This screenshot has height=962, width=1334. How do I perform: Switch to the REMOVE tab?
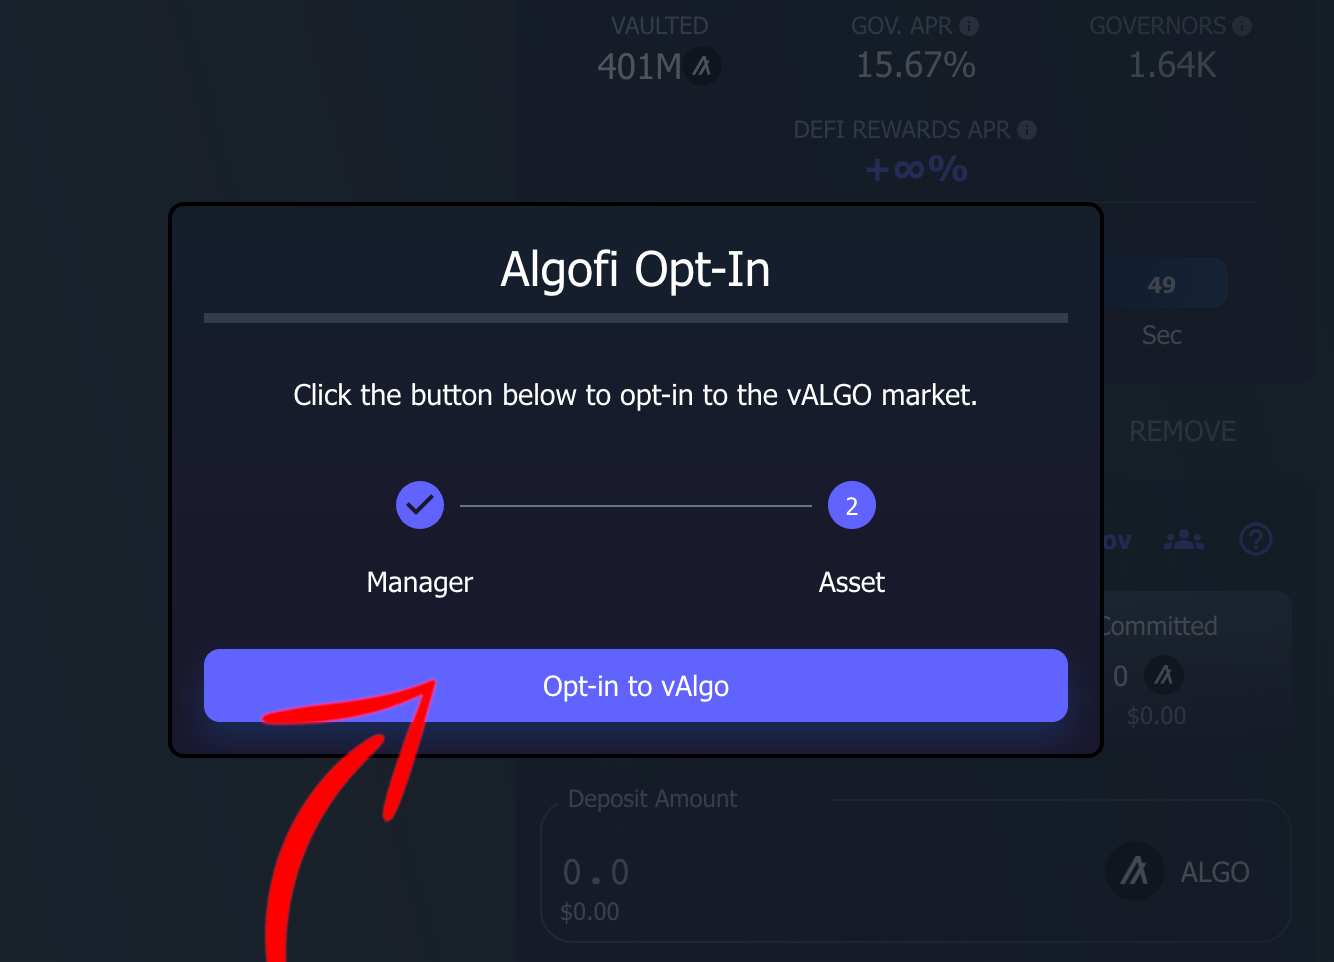[1182, 431]
